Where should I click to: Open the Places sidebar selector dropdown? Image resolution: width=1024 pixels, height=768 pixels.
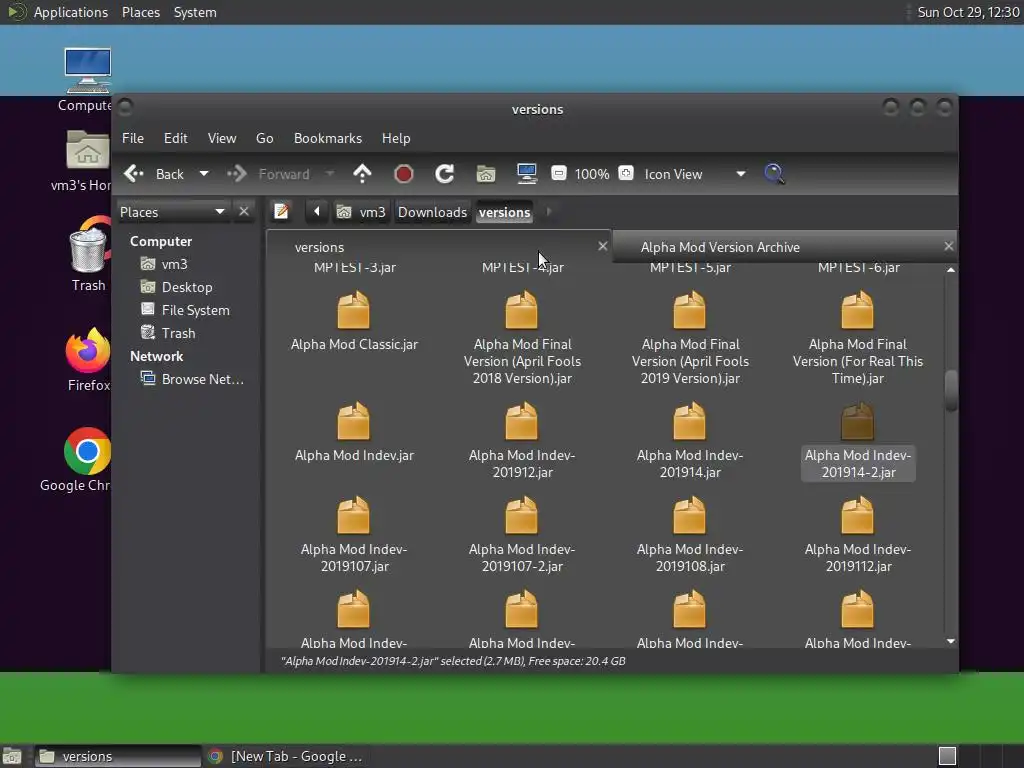click(x=172, y=212)
